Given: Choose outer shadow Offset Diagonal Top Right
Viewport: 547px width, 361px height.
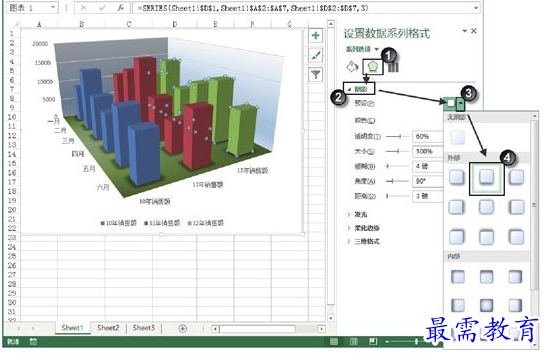Looking at the screenshot, I should pos(456,237).
